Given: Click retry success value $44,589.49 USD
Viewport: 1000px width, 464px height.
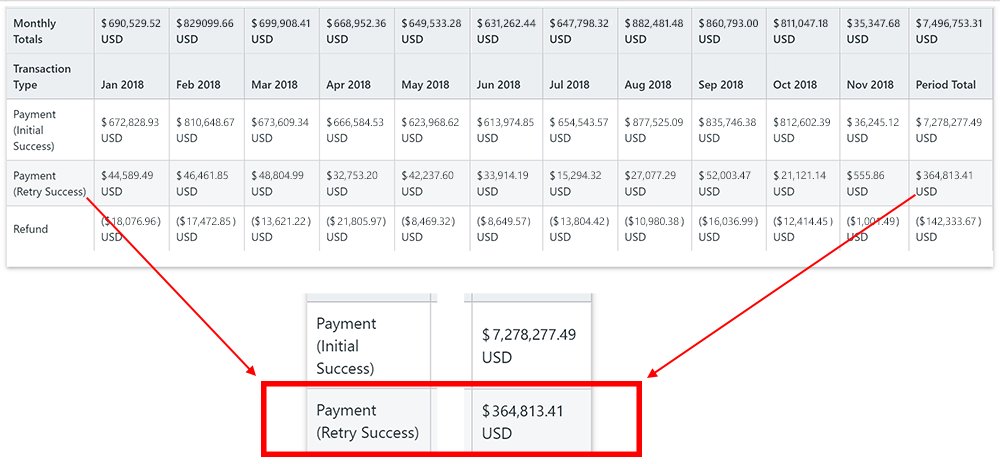Looking at the screenshot, I should [128, 184].
